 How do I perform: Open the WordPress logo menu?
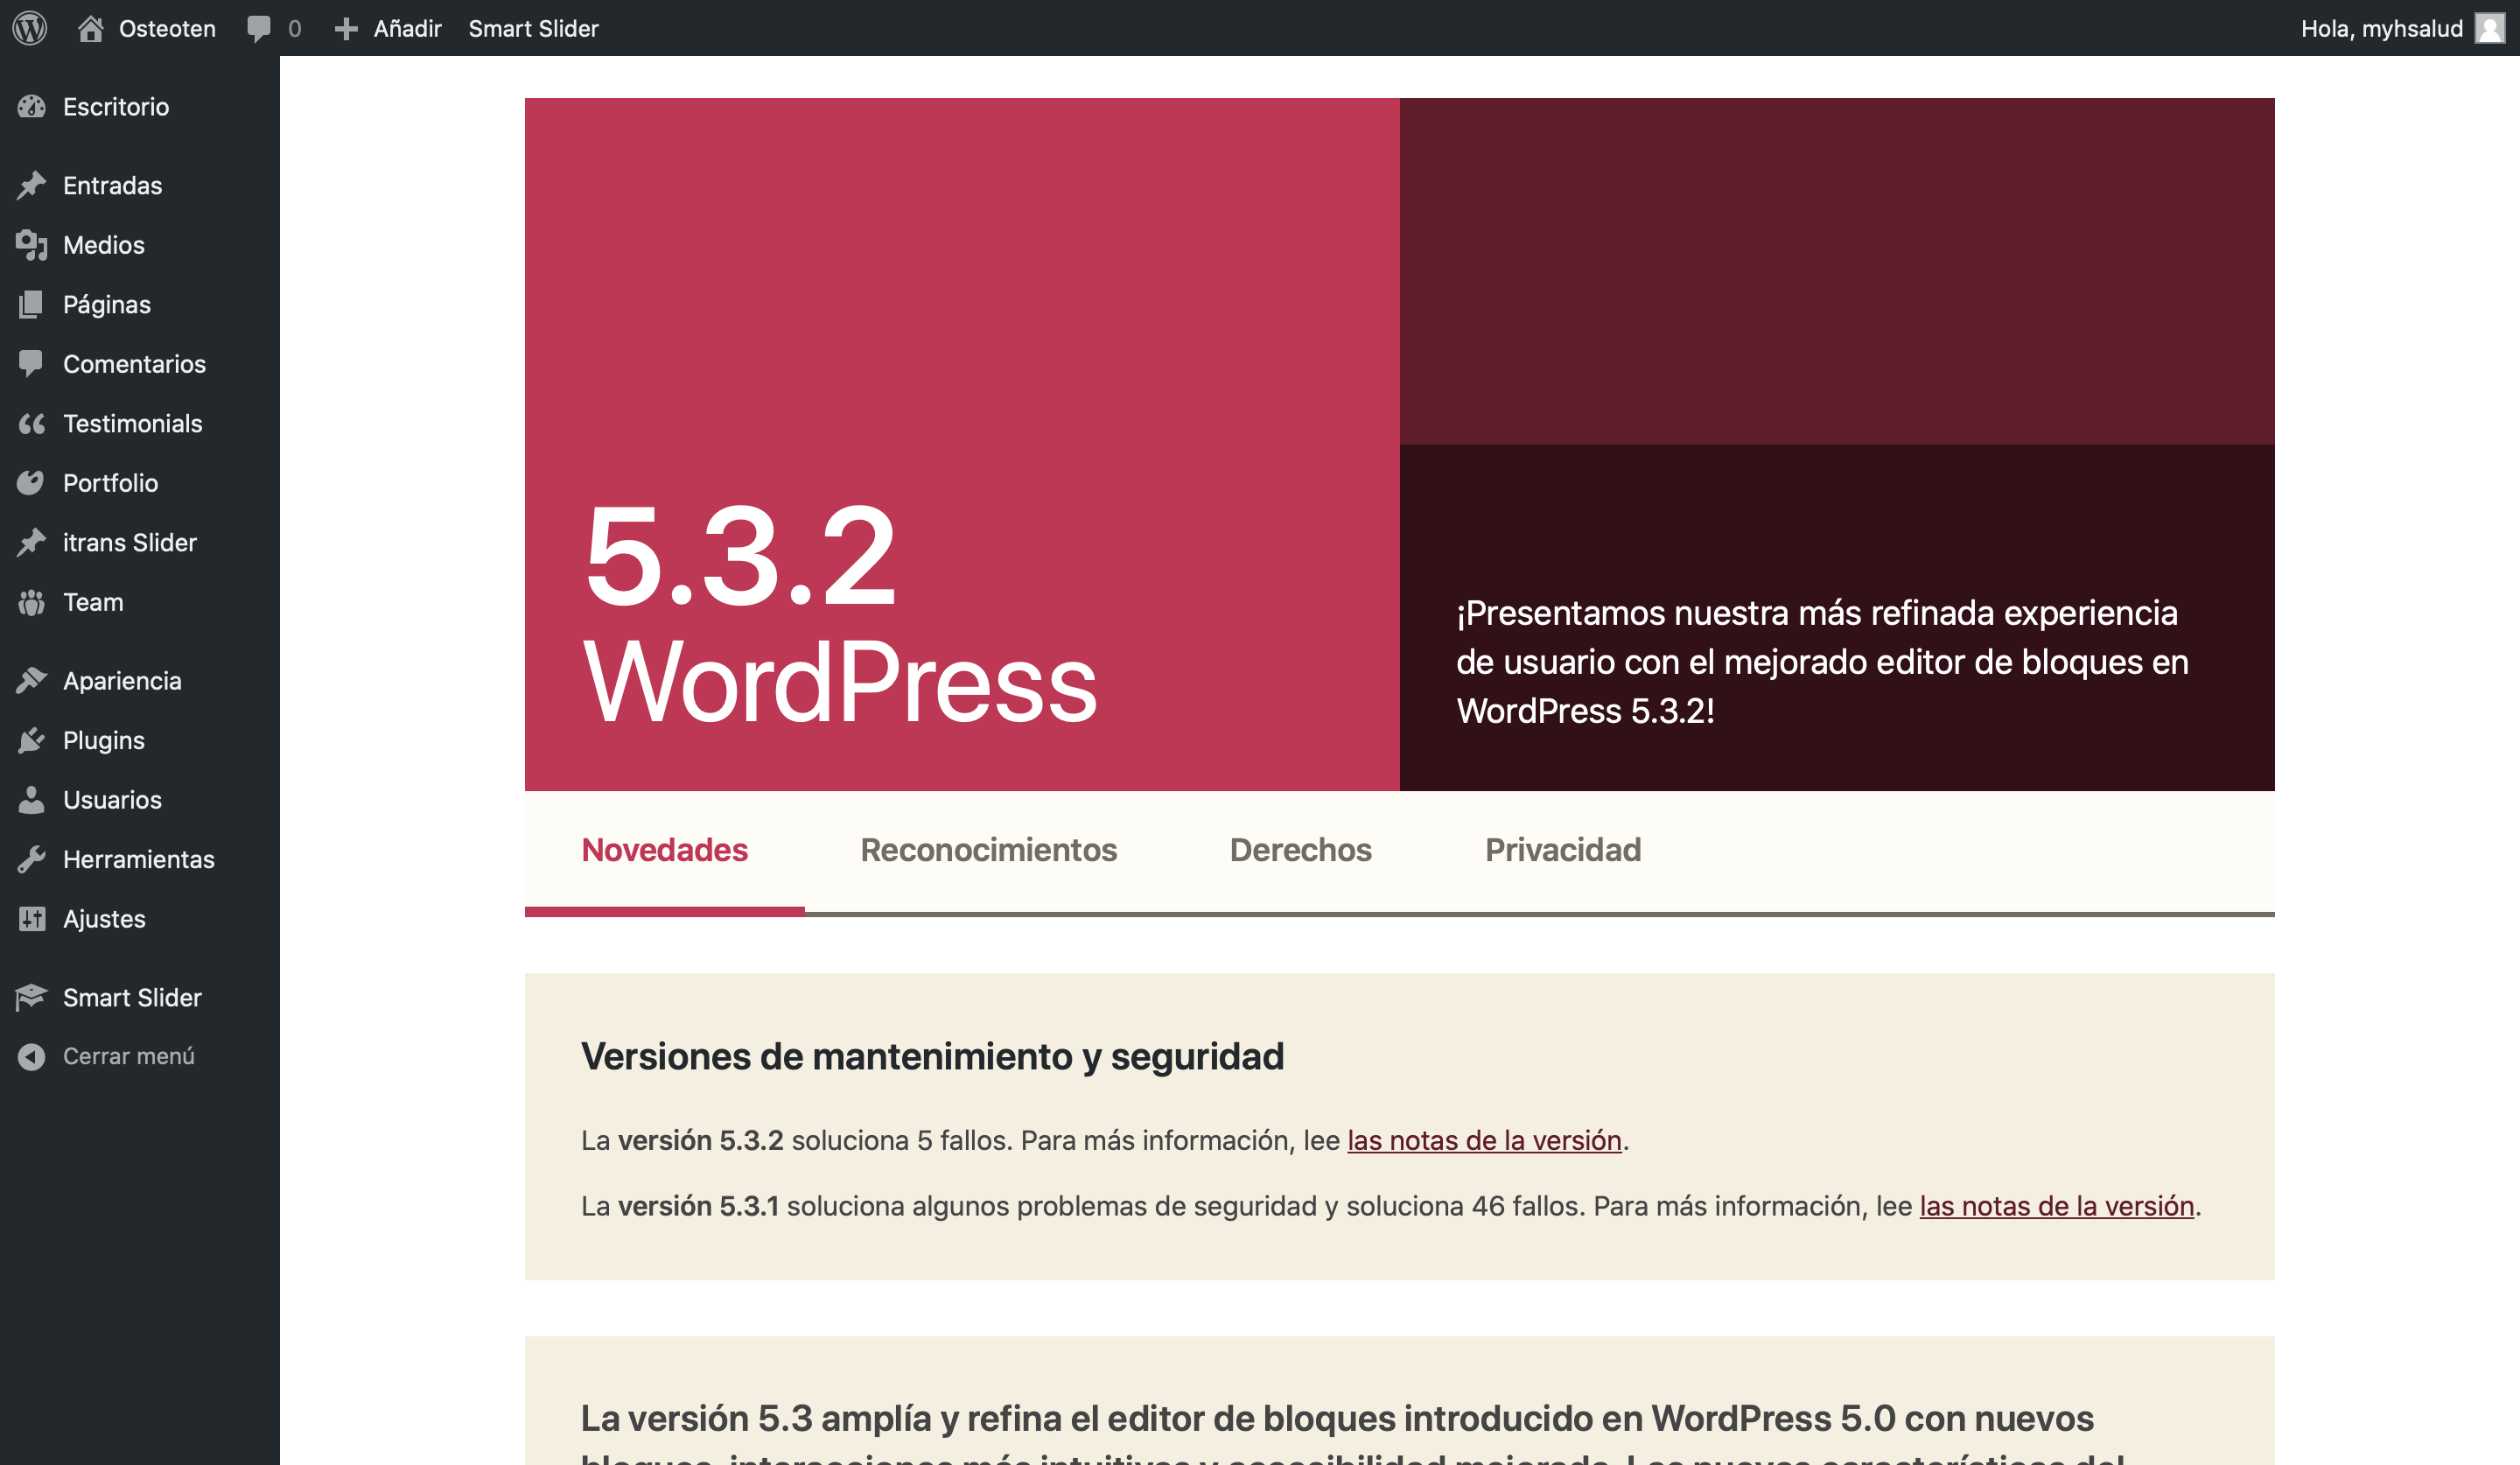click(30, 28)
